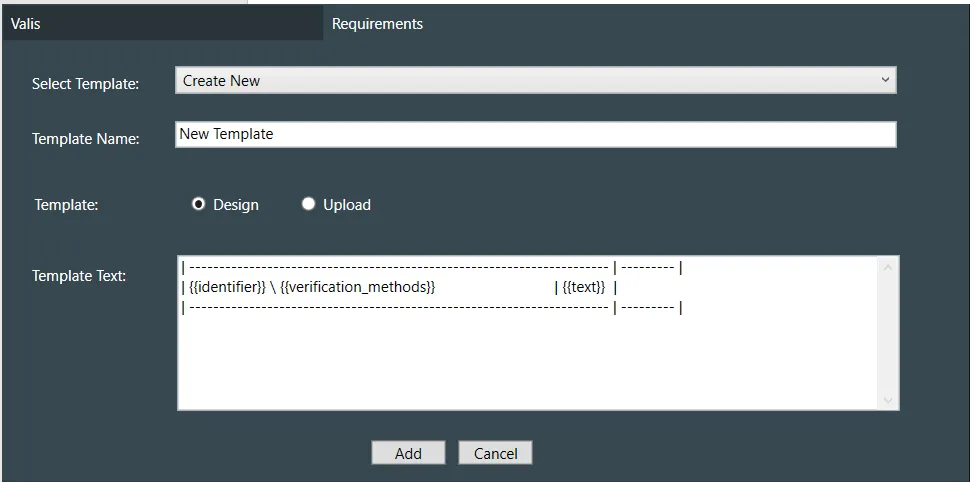Click the scroll down arrow in Template Text
The image size is (972, 482).
(889, 400)
